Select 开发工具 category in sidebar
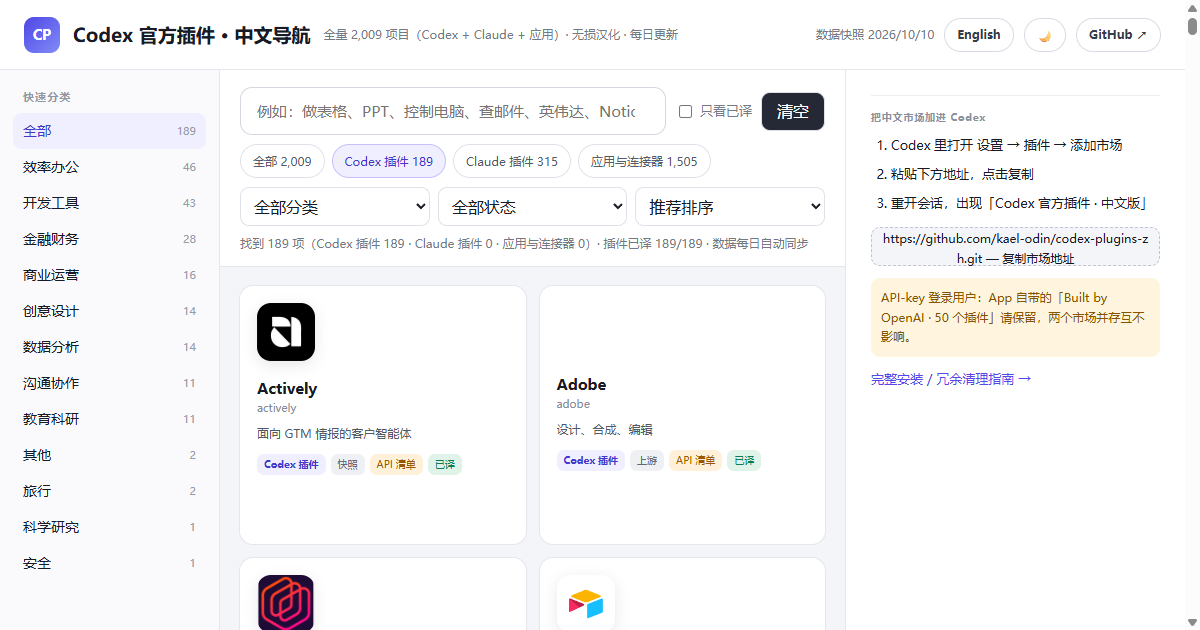Image resolution: width=1200 pixels, height=630 pixels. pyautogui.click(x=109, y=203)
